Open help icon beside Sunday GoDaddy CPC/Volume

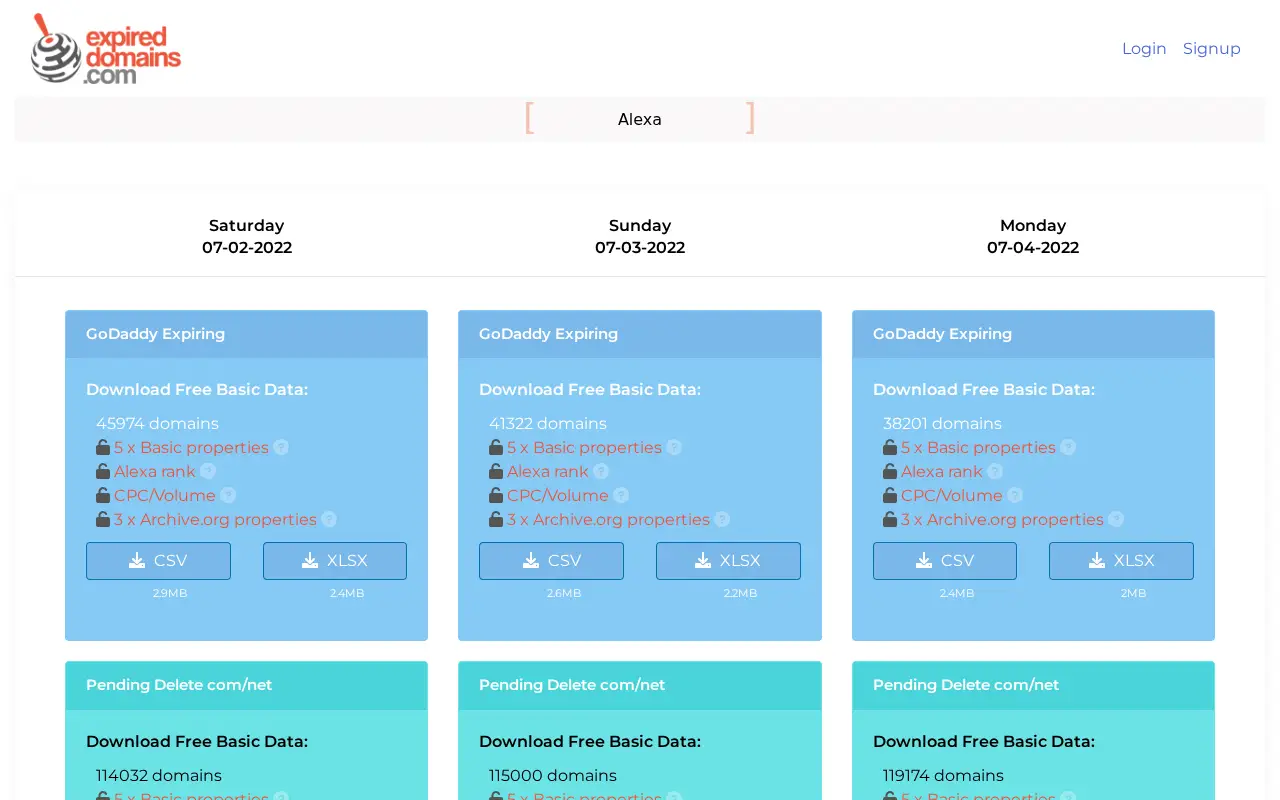[621, 495]
